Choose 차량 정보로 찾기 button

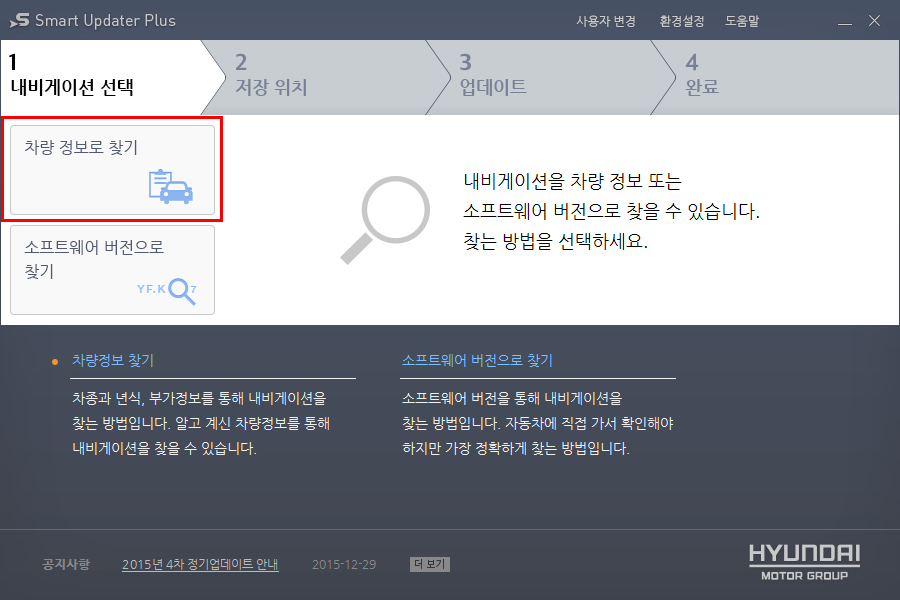[x=112, y=170]
